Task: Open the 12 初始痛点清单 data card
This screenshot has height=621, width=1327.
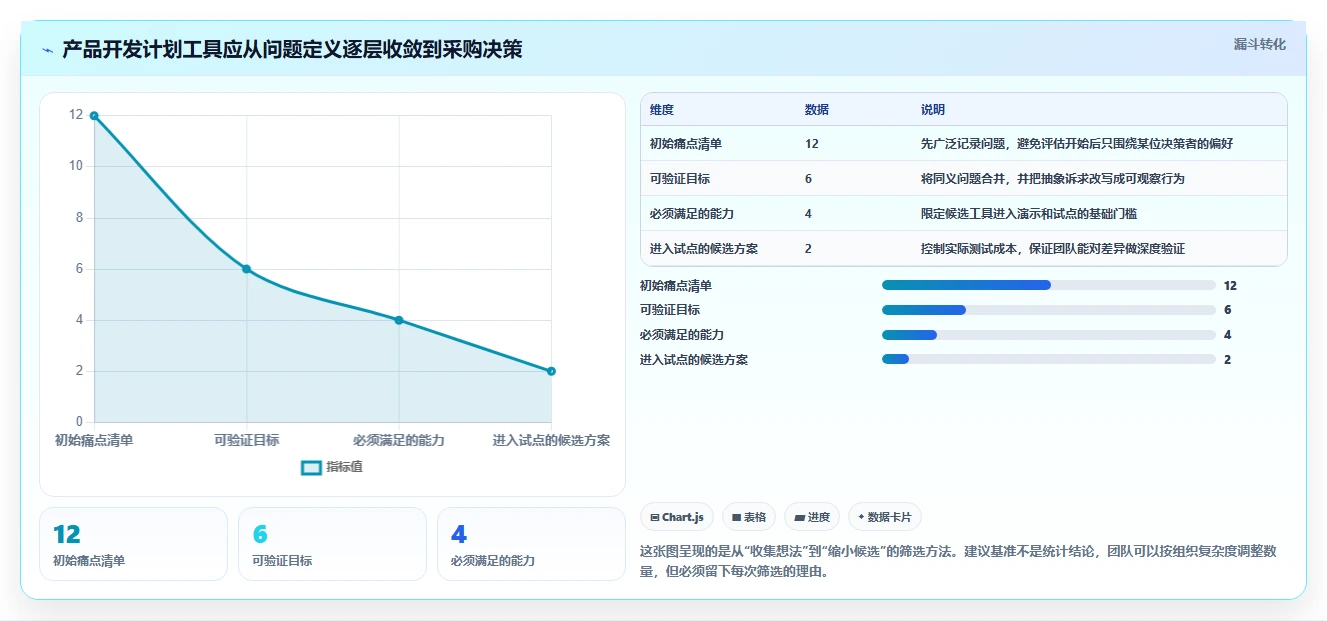Action: 133,544
